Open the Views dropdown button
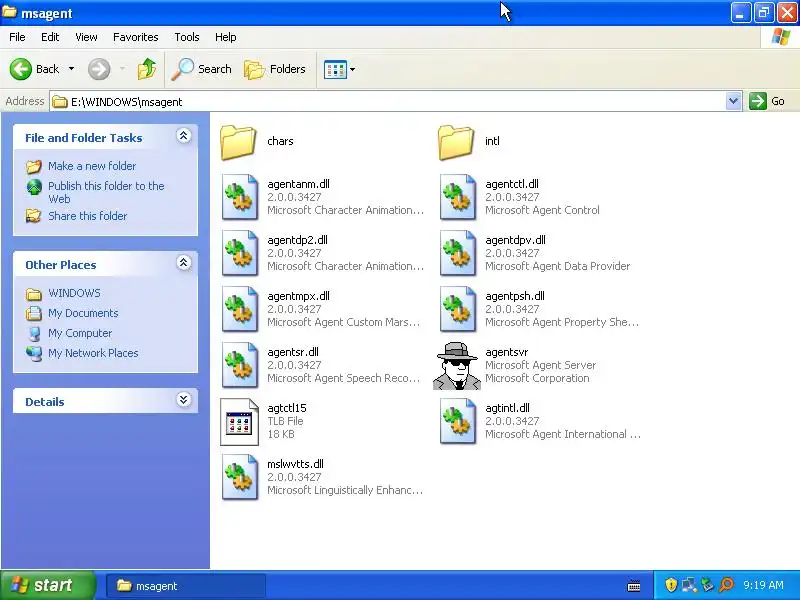The height and width of the screenshot is (600, 800). pyautogui.click(x=340, y=69)
